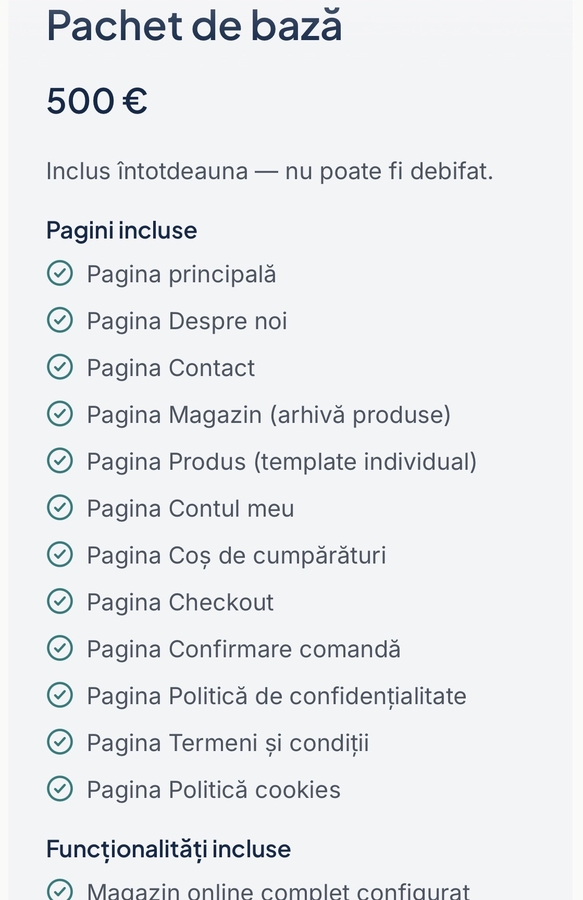Click the check icon for Coș de cumpărături

[60, 554]
